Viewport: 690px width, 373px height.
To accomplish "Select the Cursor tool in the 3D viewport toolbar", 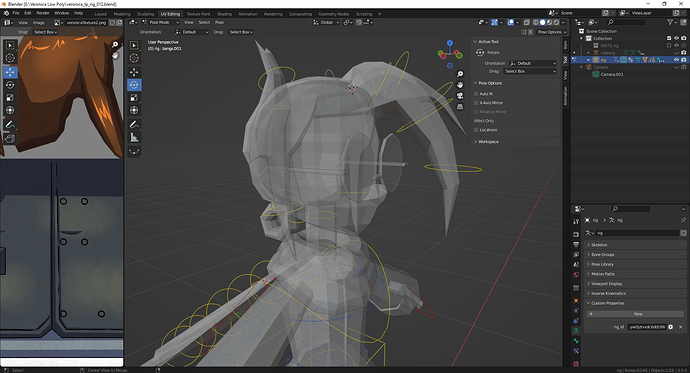I will click(x=134, y=58).
